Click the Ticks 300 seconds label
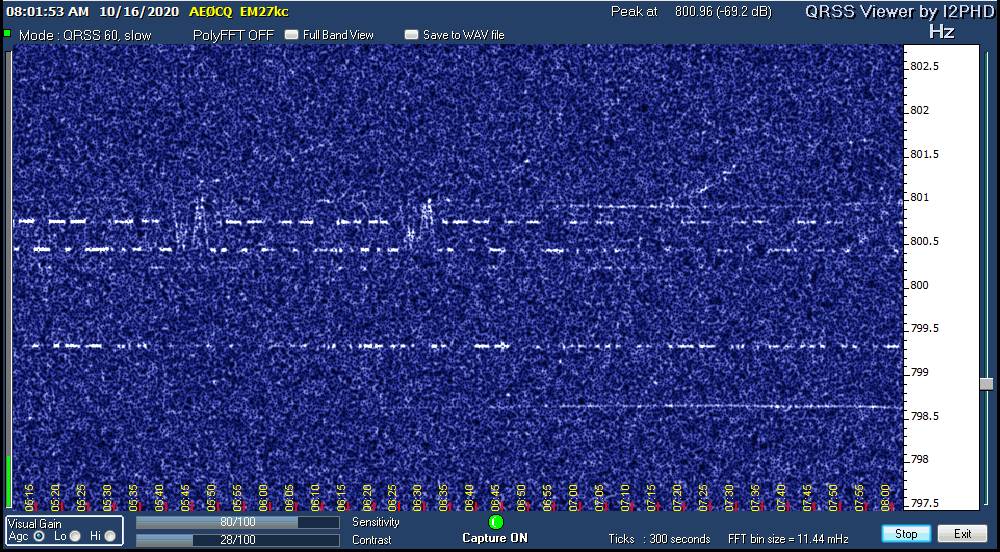Screen dimensions: 1000x552 point(659,539)
